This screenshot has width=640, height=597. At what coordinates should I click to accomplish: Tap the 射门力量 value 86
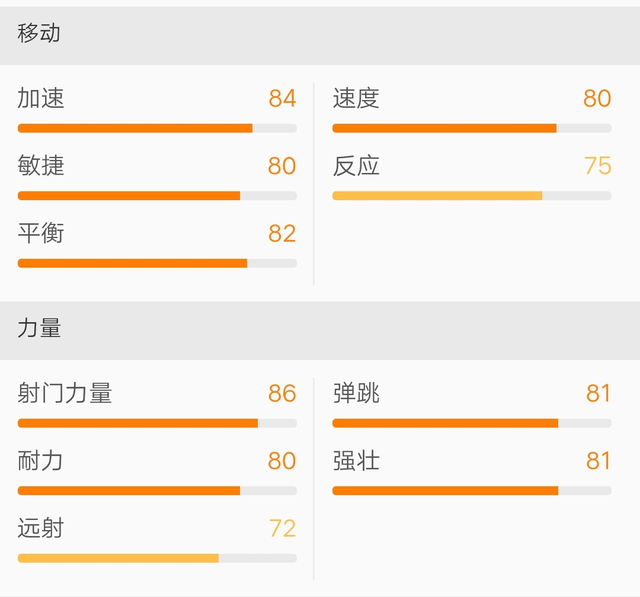(282, 393)
